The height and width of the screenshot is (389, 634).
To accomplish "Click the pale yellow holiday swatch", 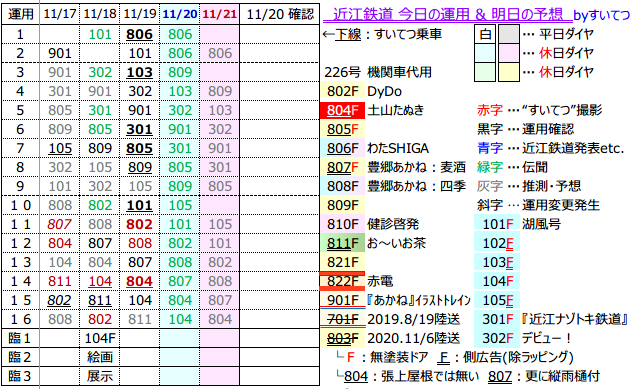I will 509,72.
